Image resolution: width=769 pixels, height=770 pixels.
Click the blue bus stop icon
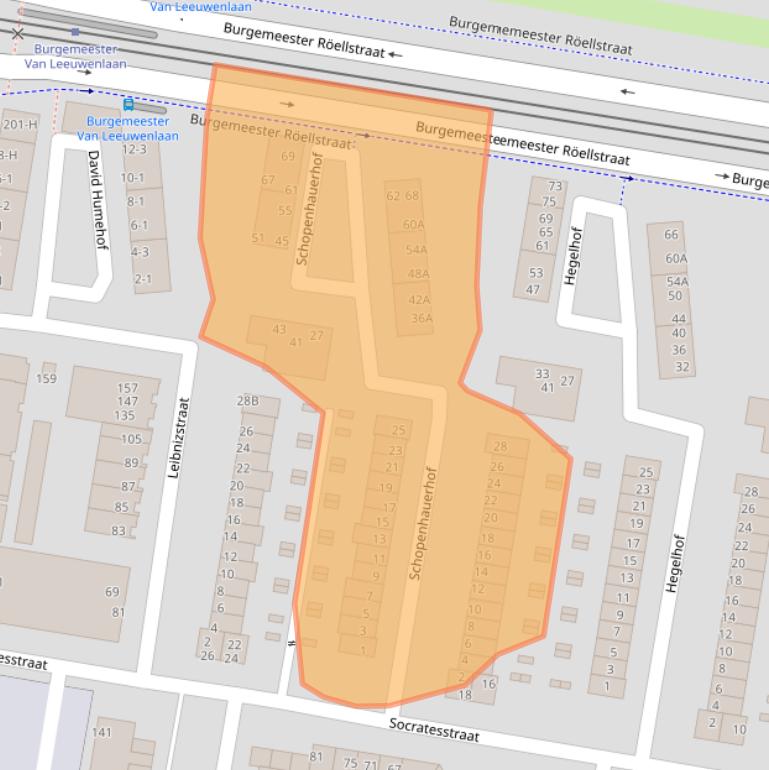(128, 105)
